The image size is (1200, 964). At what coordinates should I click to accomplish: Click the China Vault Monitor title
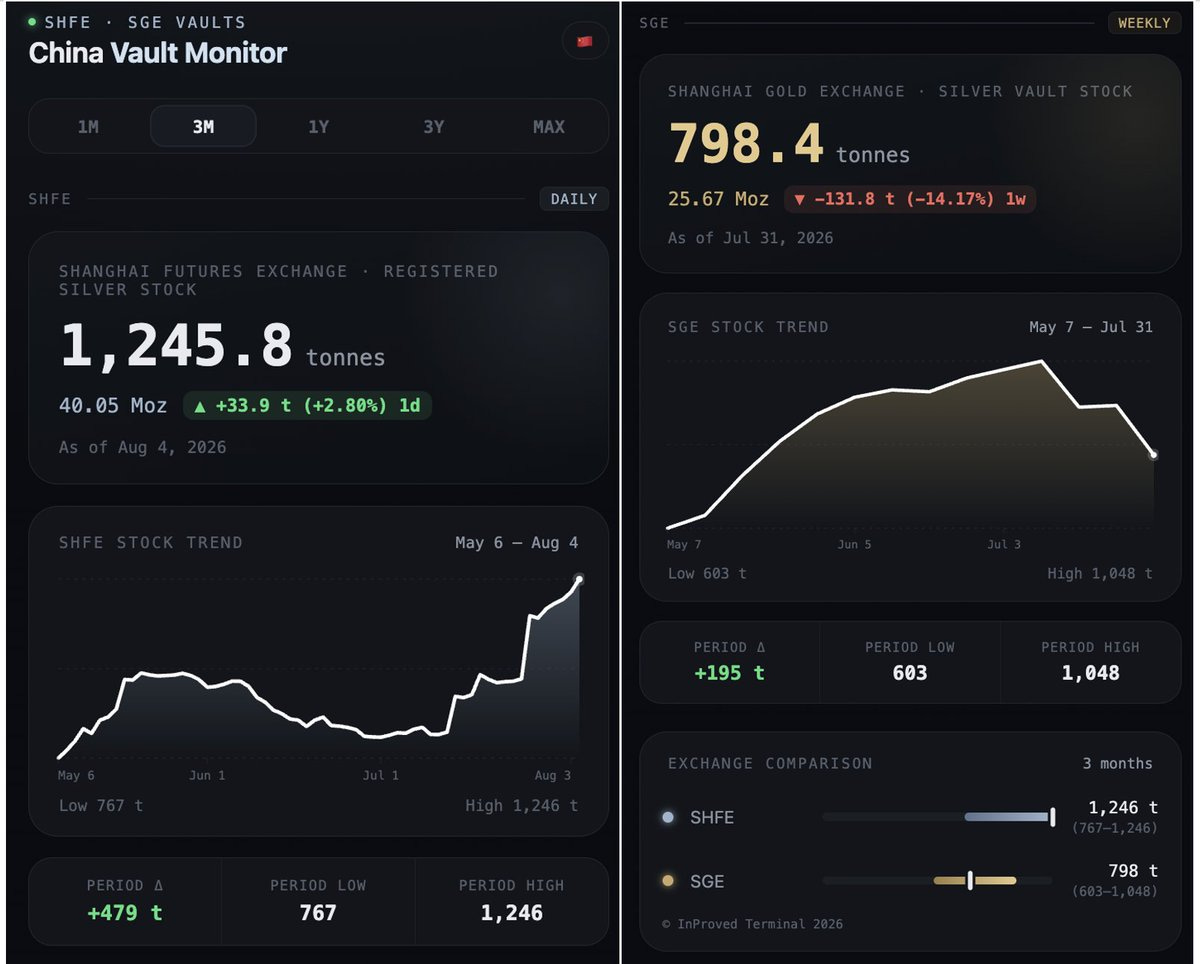pyautogui.click(x=158, y=53)
